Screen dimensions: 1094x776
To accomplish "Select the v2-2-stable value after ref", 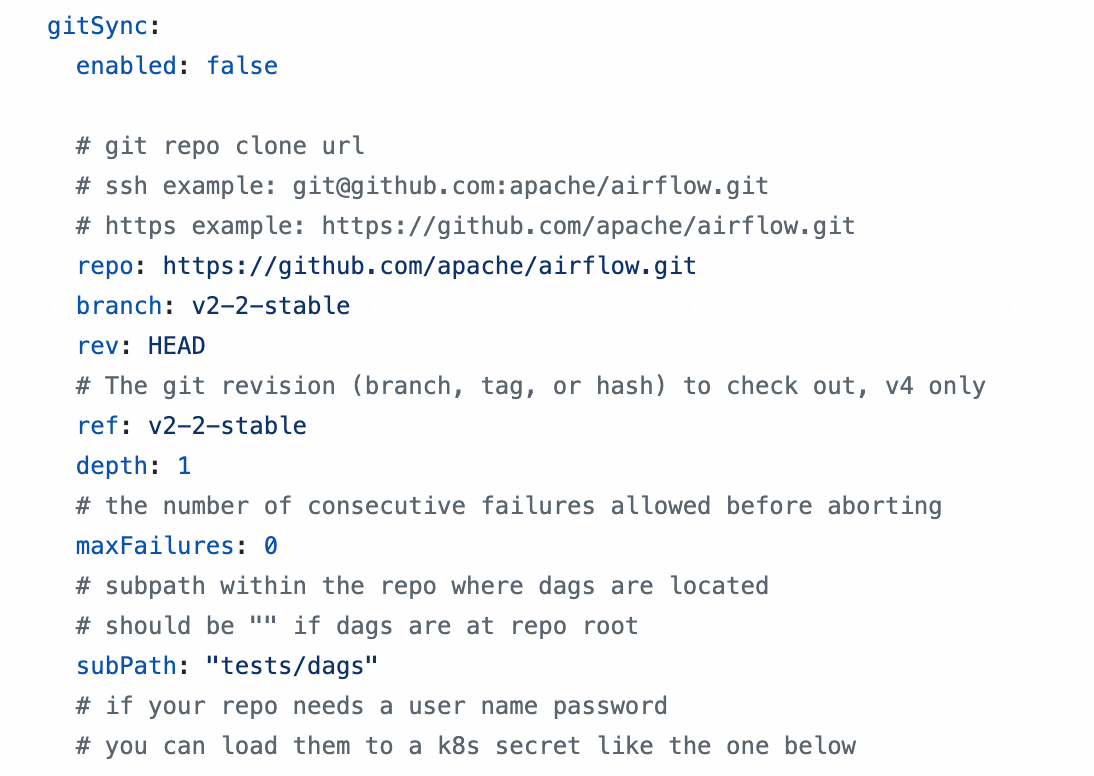I will [227, 426].
